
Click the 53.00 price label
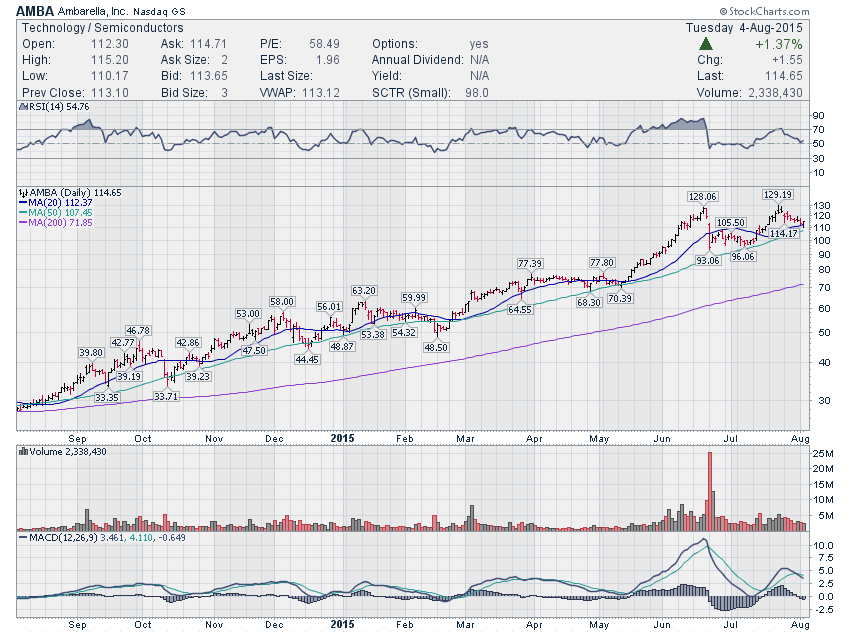(x=248, y=314)
